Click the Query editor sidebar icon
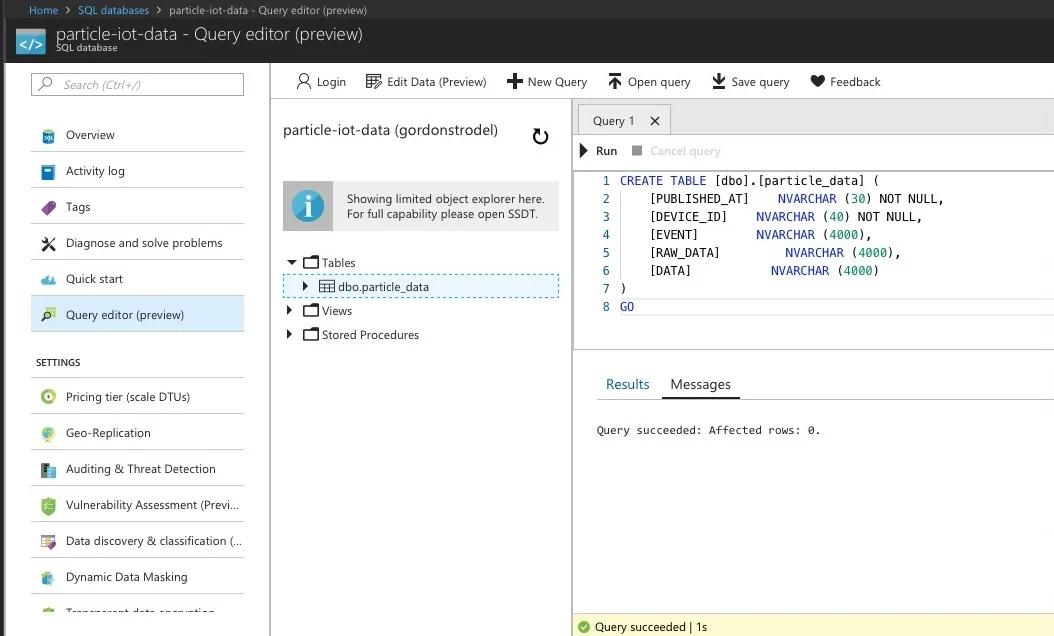This screenshot has width=1054, height=636. click(48, 315)
